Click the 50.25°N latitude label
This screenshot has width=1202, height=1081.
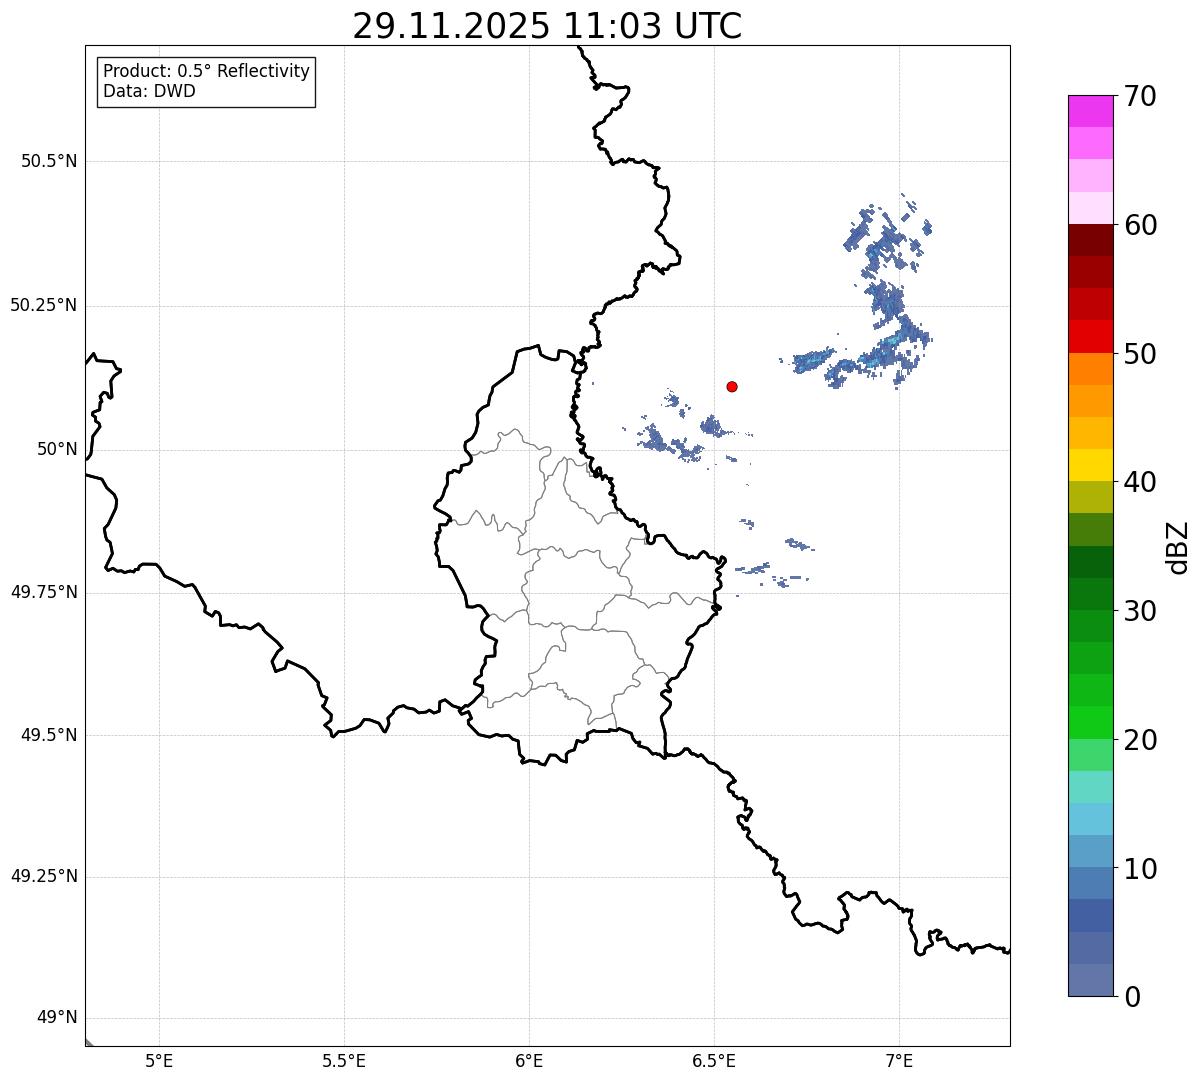click(43, 306)
